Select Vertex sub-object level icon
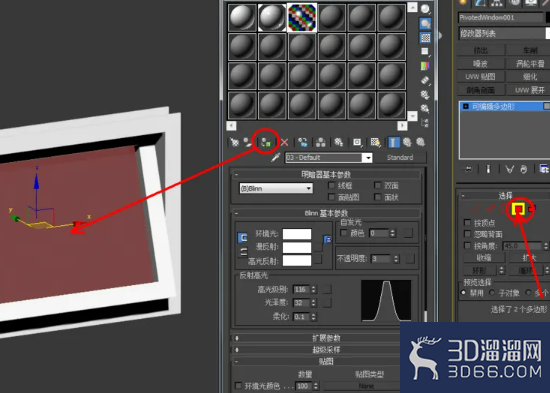550x393 pixels. point(476,209)
